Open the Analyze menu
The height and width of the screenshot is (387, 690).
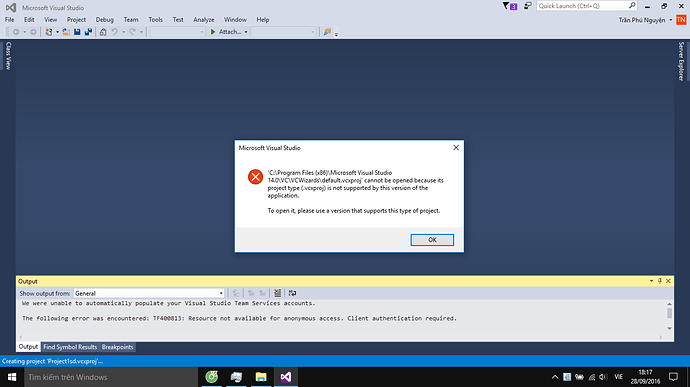204,19
